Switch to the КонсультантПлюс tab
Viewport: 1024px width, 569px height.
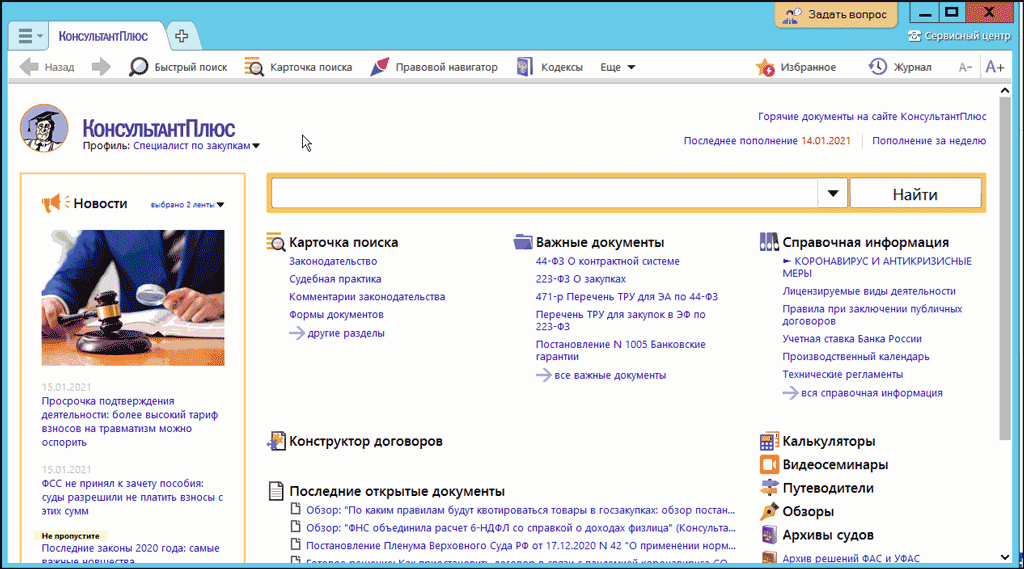tap(103, 36)
